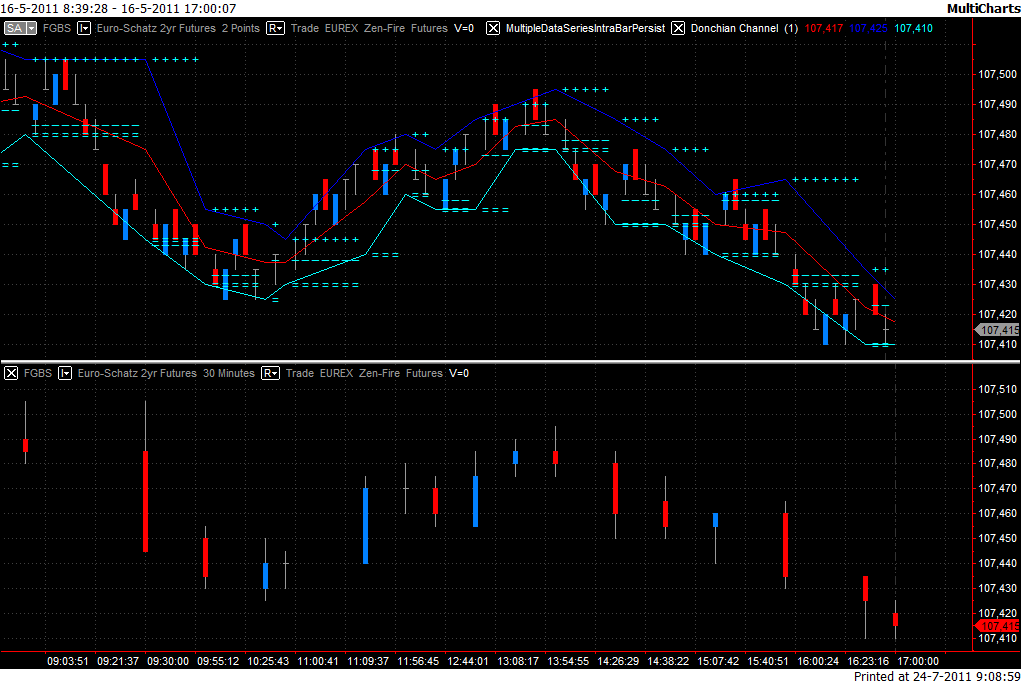Select 'Euro-Schatz 2yr Futures' label in lower pane
This screenshot has width=1021, height=684.
click(137, 373)
